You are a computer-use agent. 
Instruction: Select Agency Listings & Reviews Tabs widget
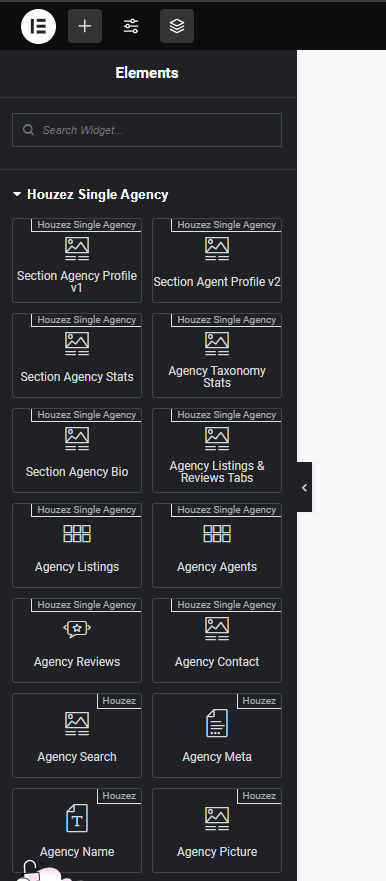[x=217, y=451]
